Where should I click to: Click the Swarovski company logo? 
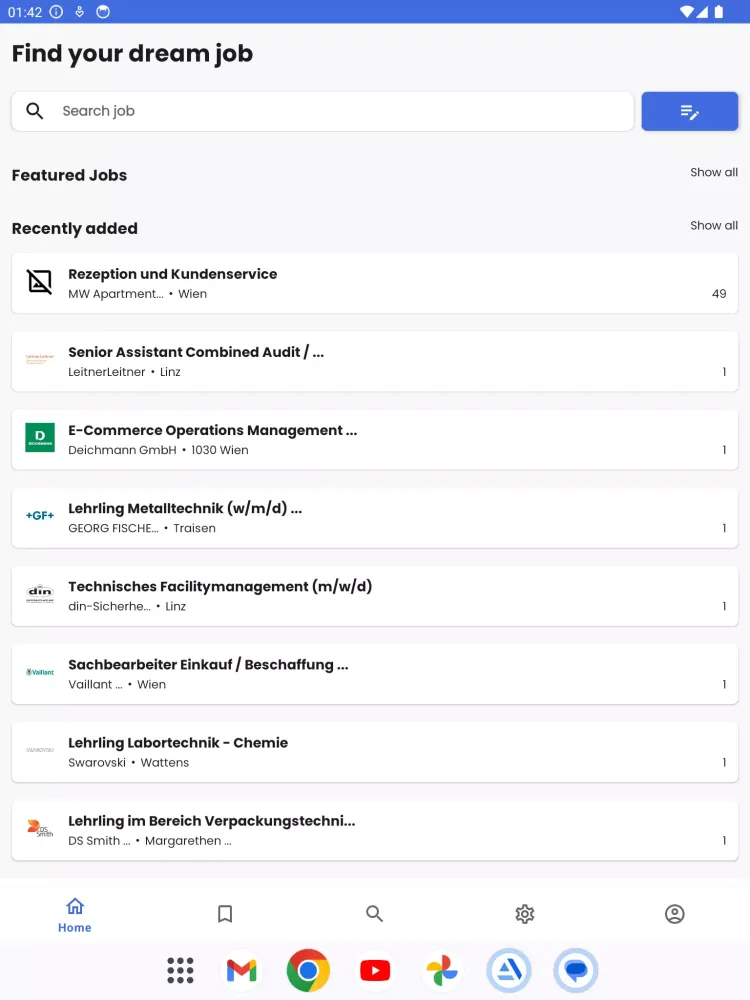(40, 751)
